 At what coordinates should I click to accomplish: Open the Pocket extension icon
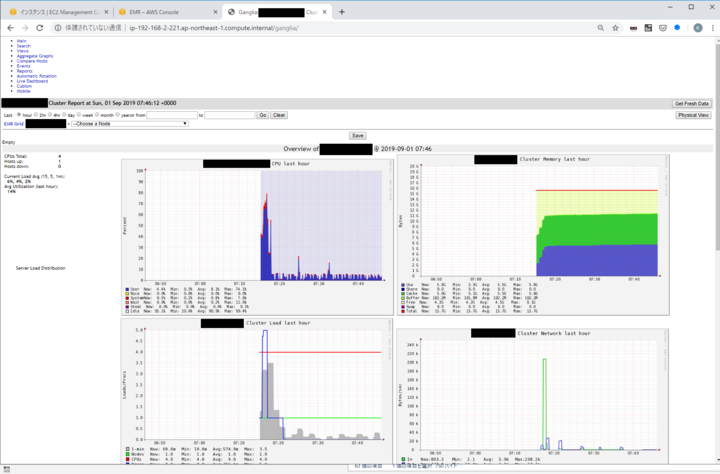point(663,28)
